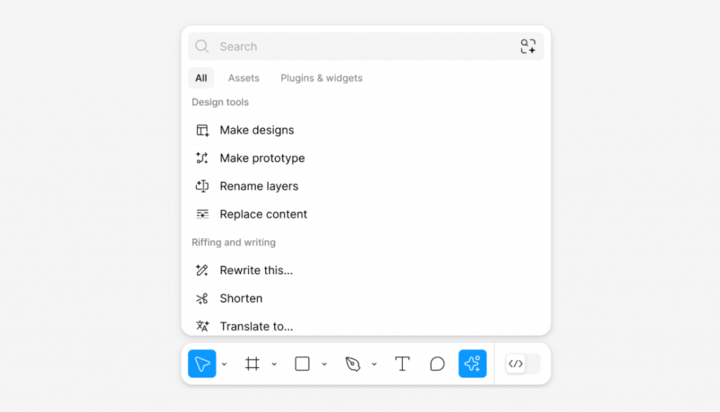Image resolution: width=720 pixels, height=412 pixels.
Task: Select the Move tool in the toolbar
Action: click(x=202, y=364)
